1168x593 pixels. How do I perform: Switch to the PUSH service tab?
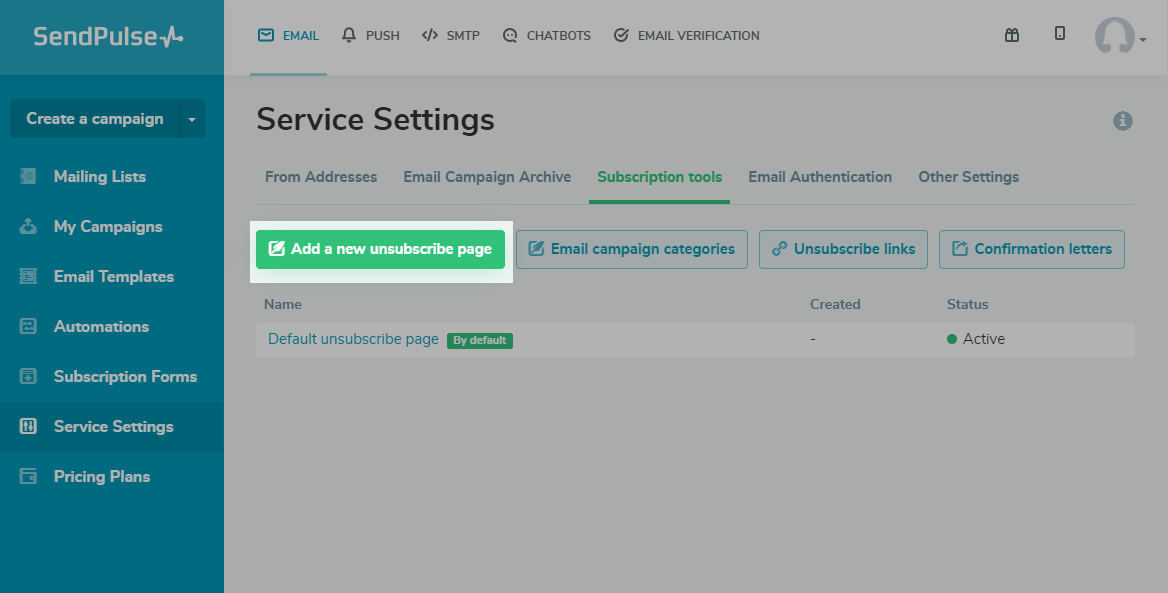pyautogui.click(x=370, y=36)
